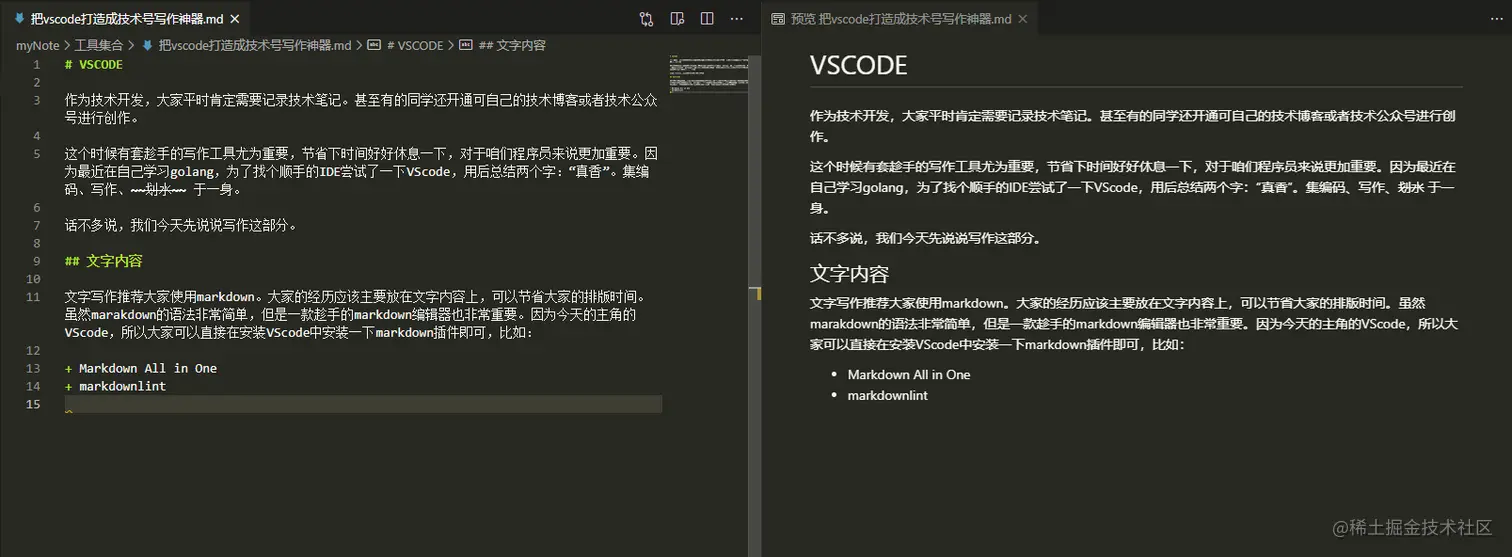Click line number 9 in the gutter

tap(37, 261)
